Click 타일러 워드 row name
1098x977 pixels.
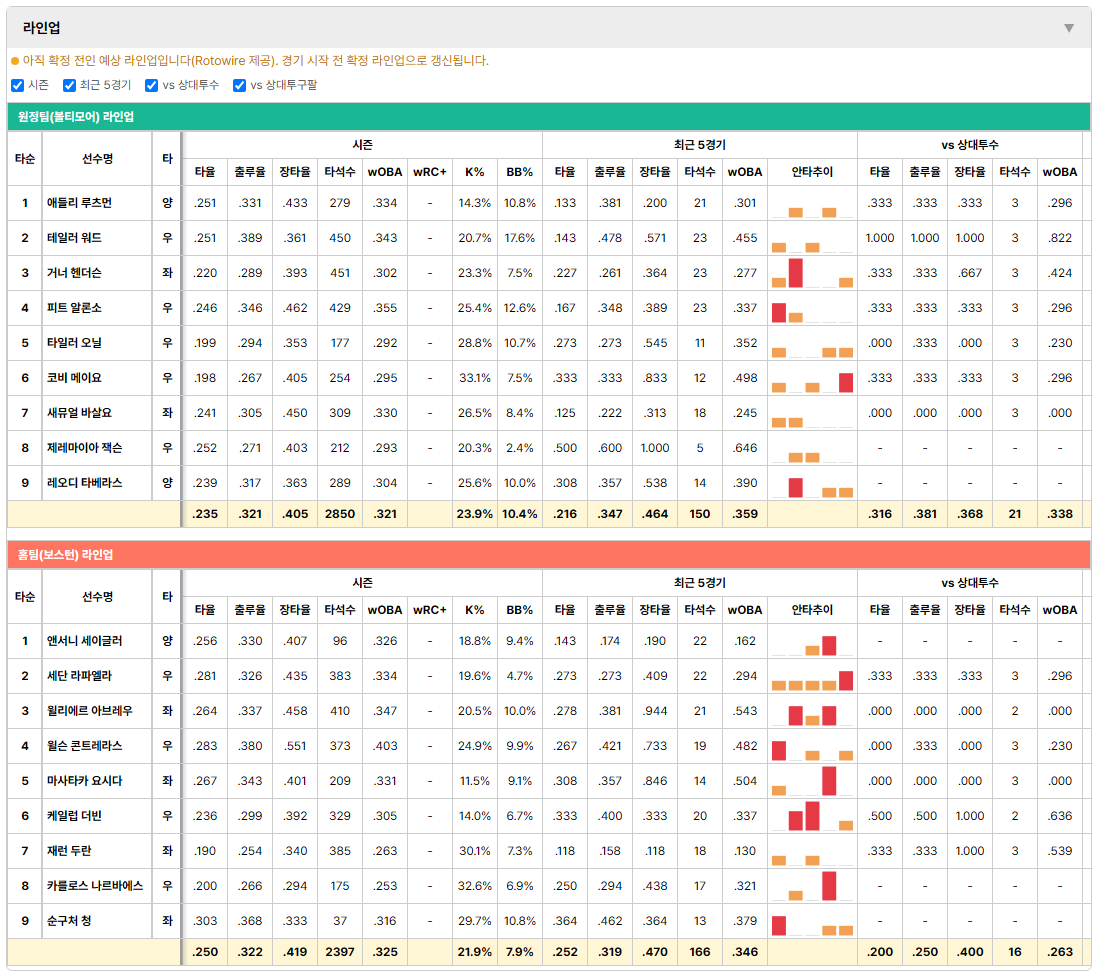[74, 238]
